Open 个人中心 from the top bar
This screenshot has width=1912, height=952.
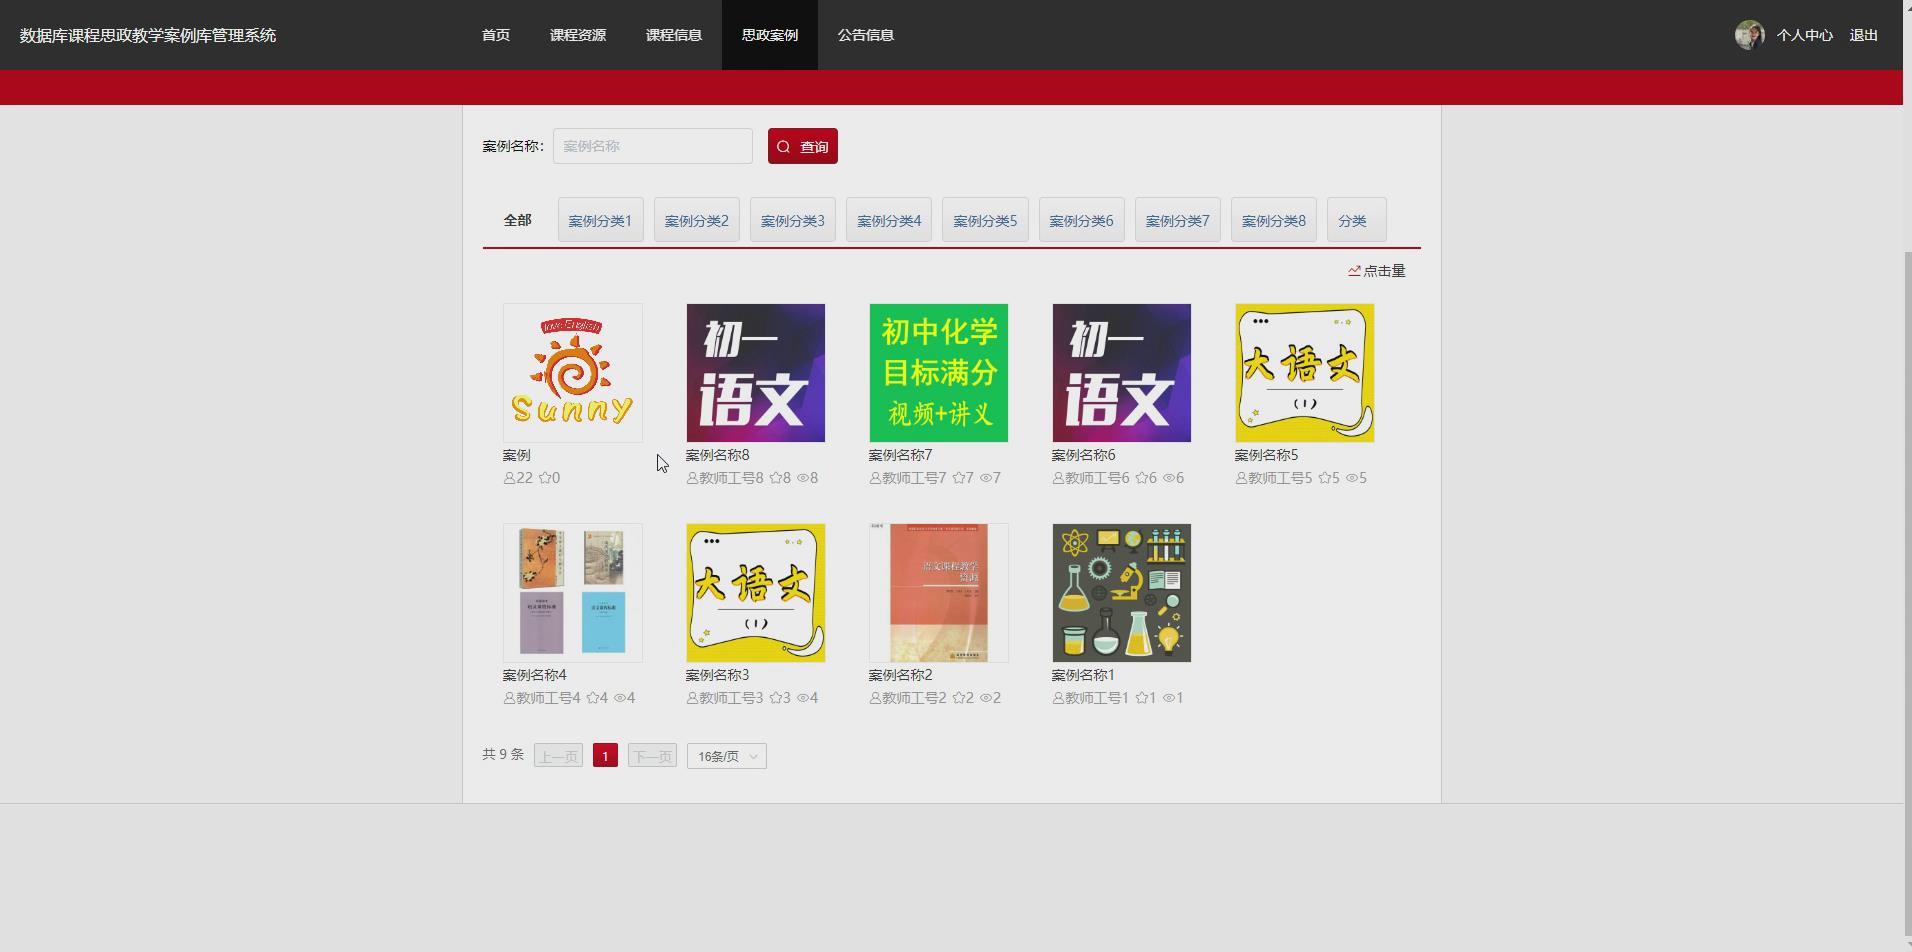tap(1804, 34)
